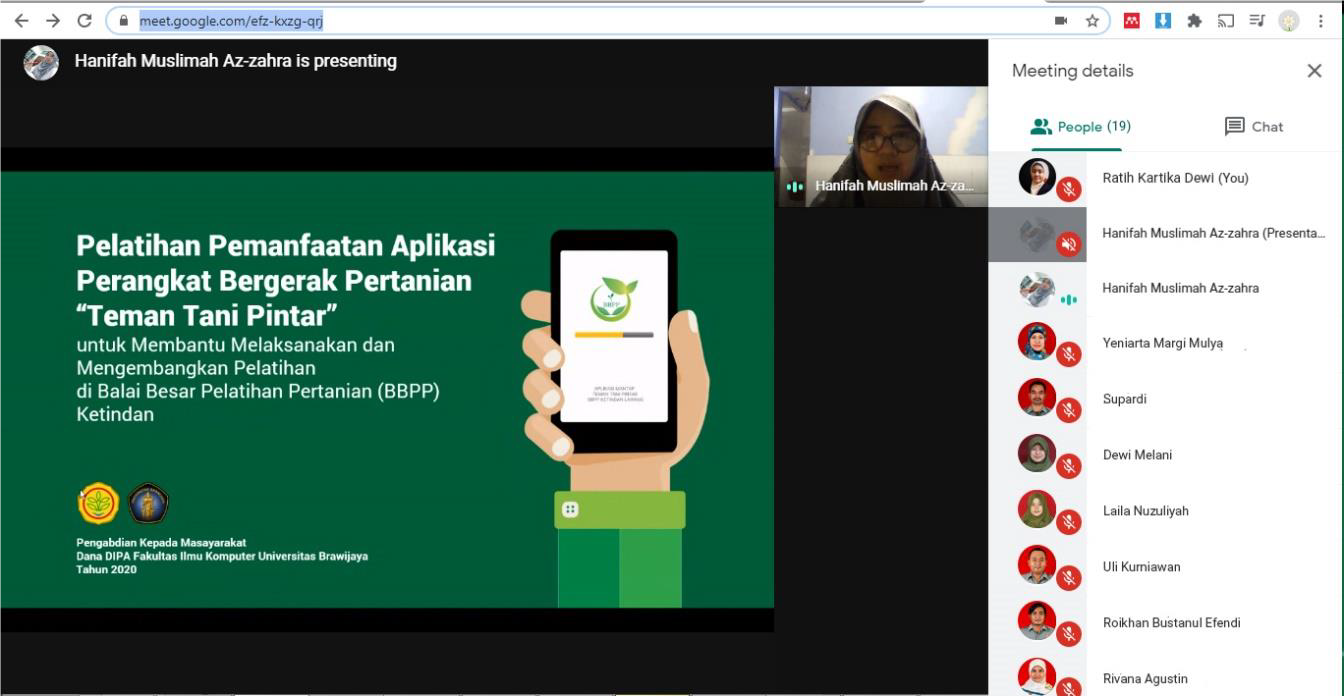Go forward using browser forward arrow
1344x696 pixels.
[x=53, y=20]
